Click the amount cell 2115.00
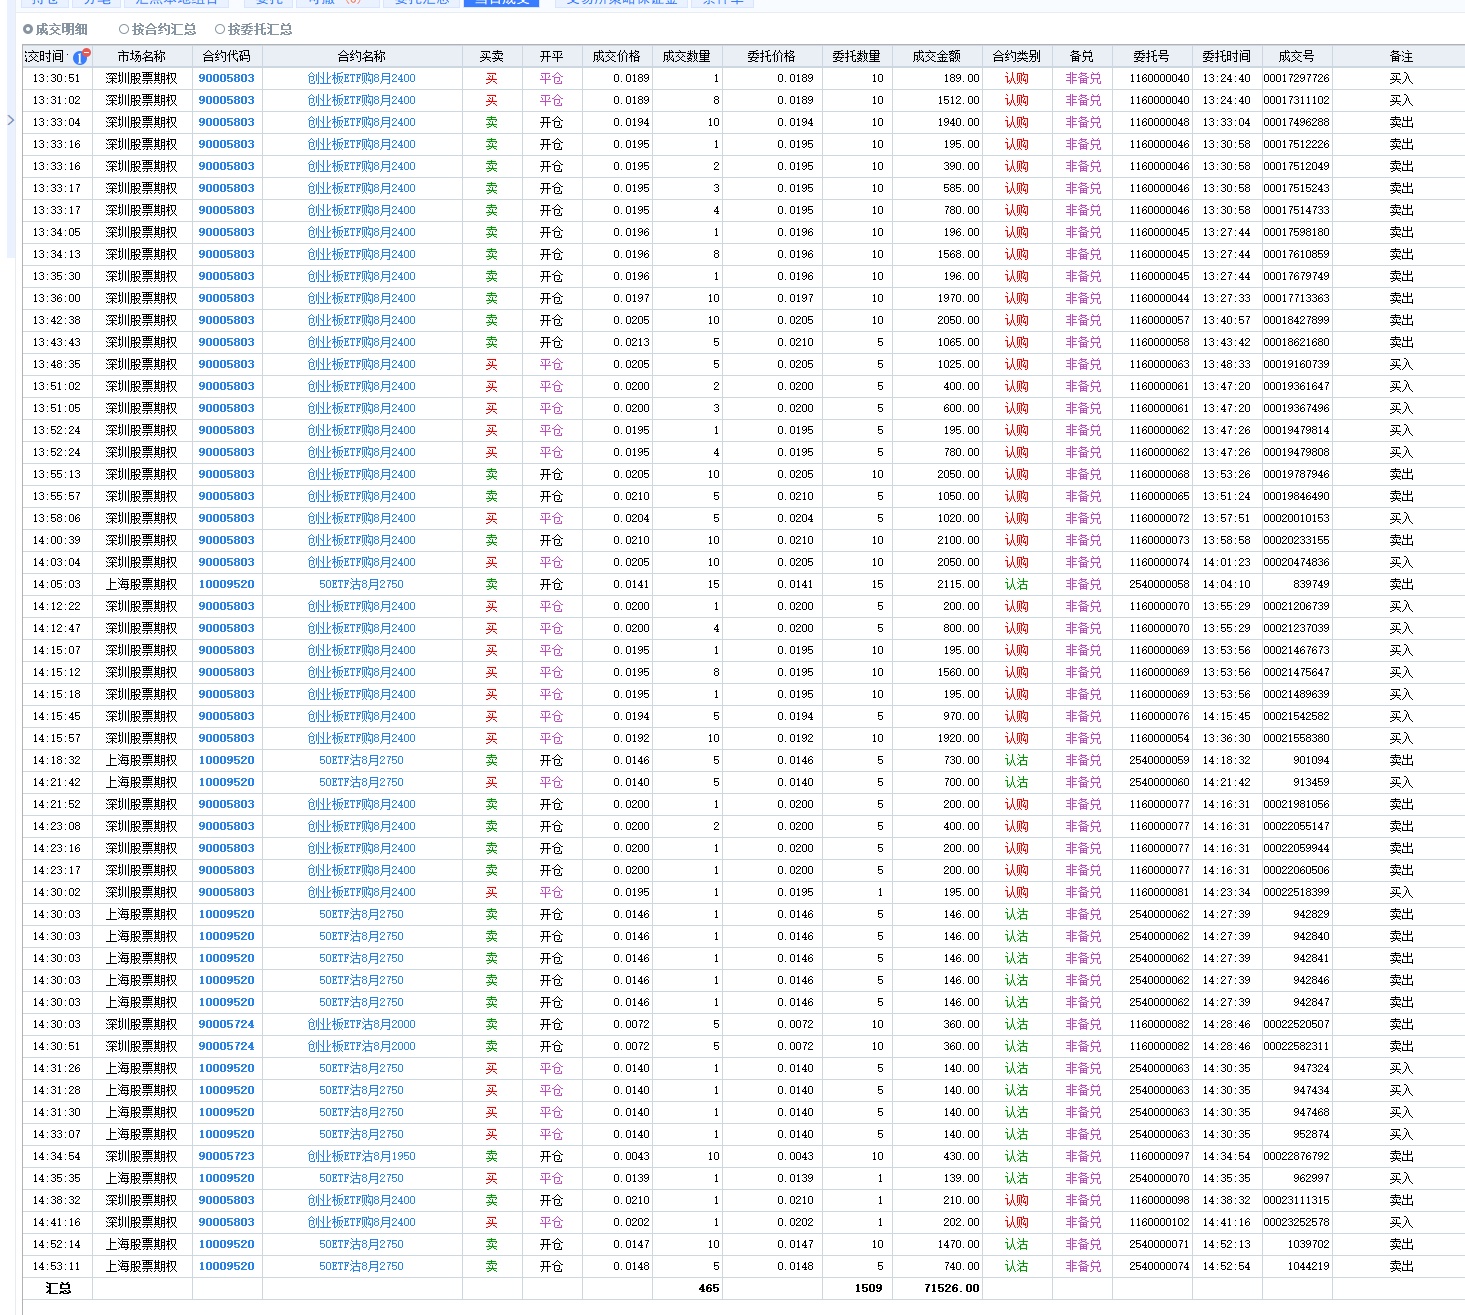Image resolution: width=1465 pixels, height=1315 pixels. (958, 584)
